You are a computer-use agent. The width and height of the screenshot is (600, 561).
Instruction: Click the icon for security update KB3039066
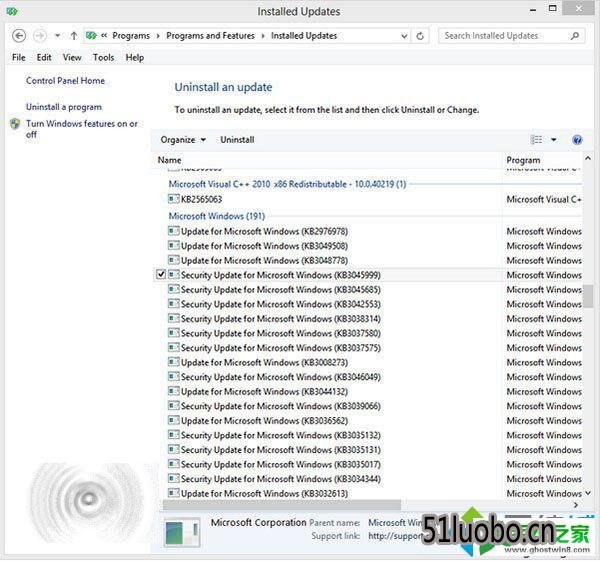(174, 406)
